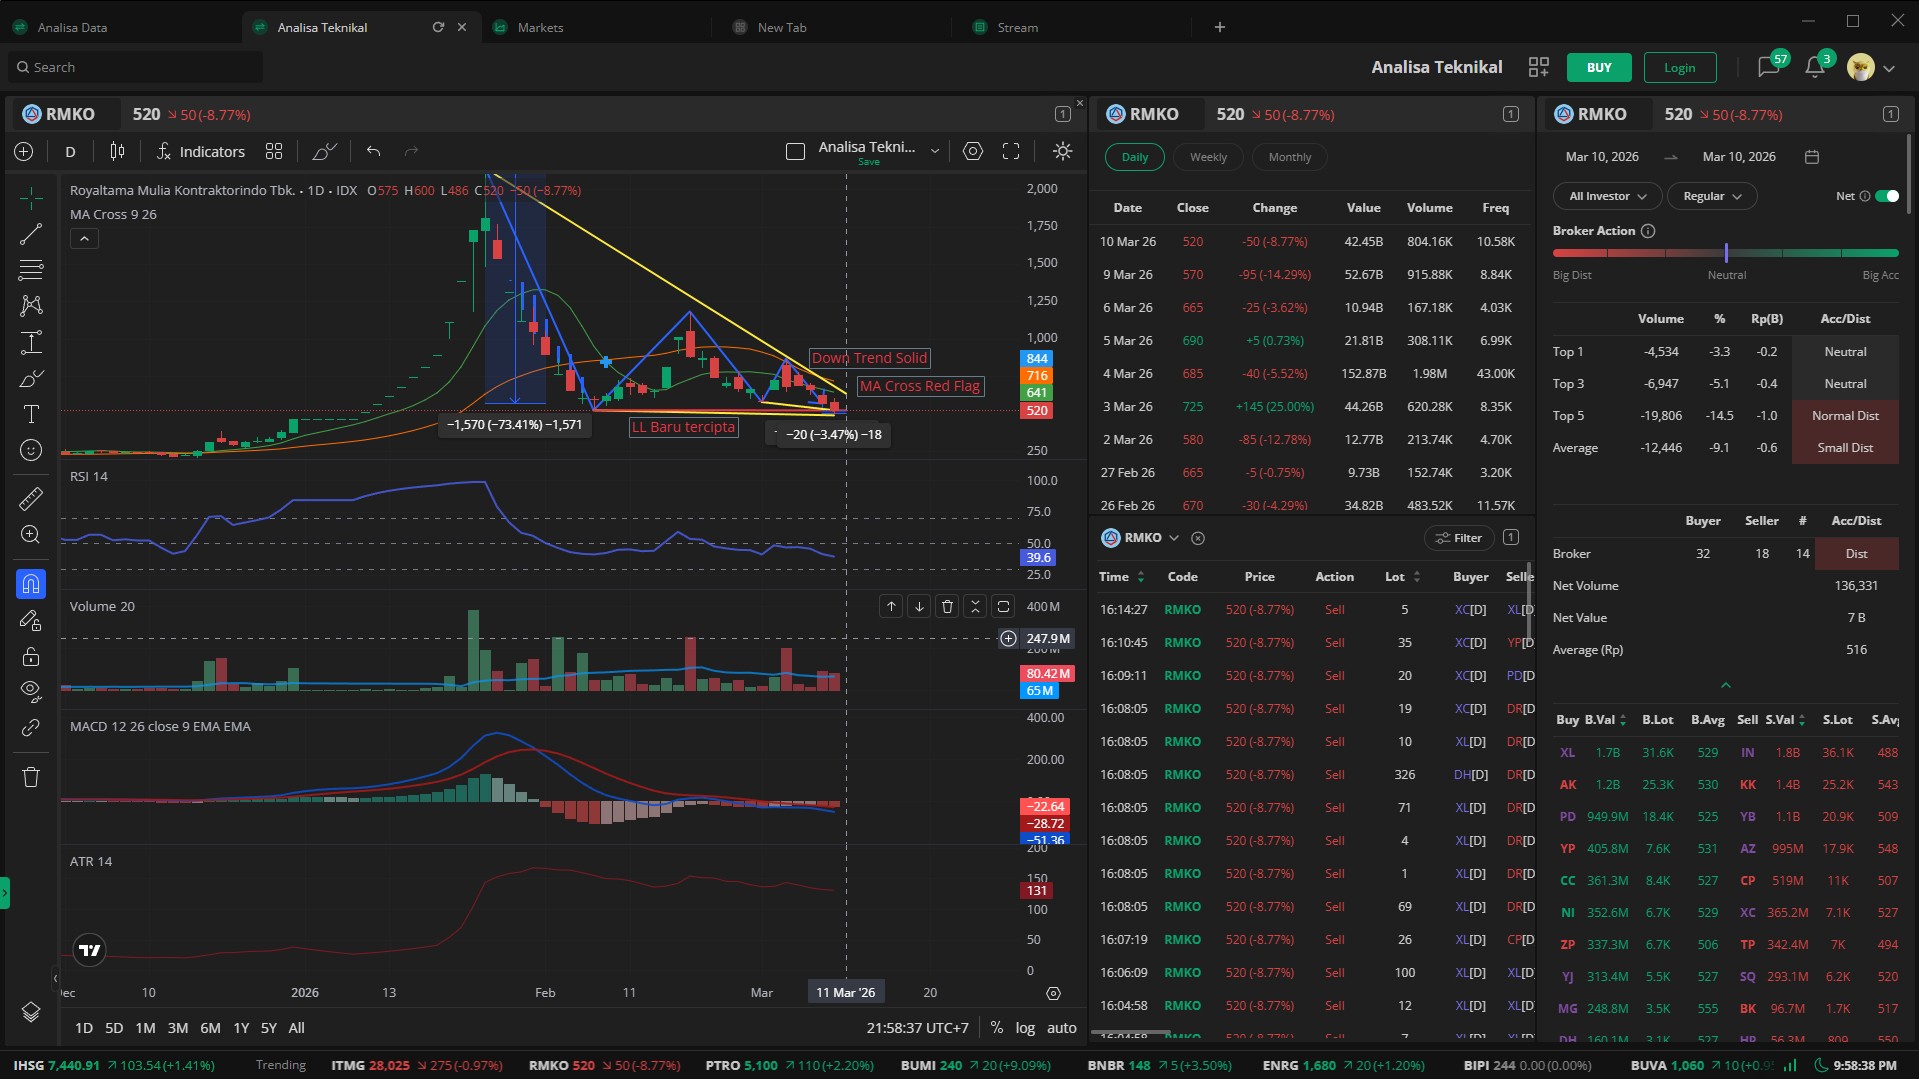Open the notifications bell icon
This screenshot has width=1919, height=1079.
[x=1814, y=67]
